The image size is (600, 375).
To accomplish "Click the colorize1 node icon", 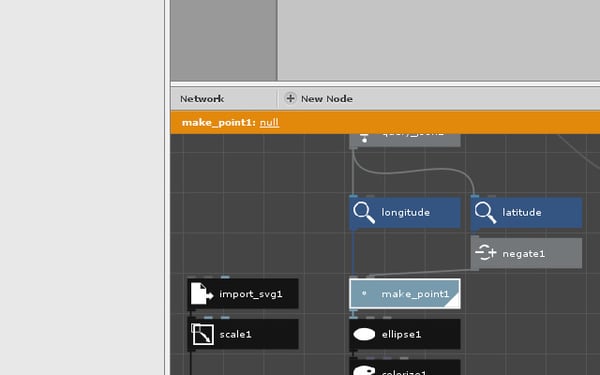I will pos(364,370).
